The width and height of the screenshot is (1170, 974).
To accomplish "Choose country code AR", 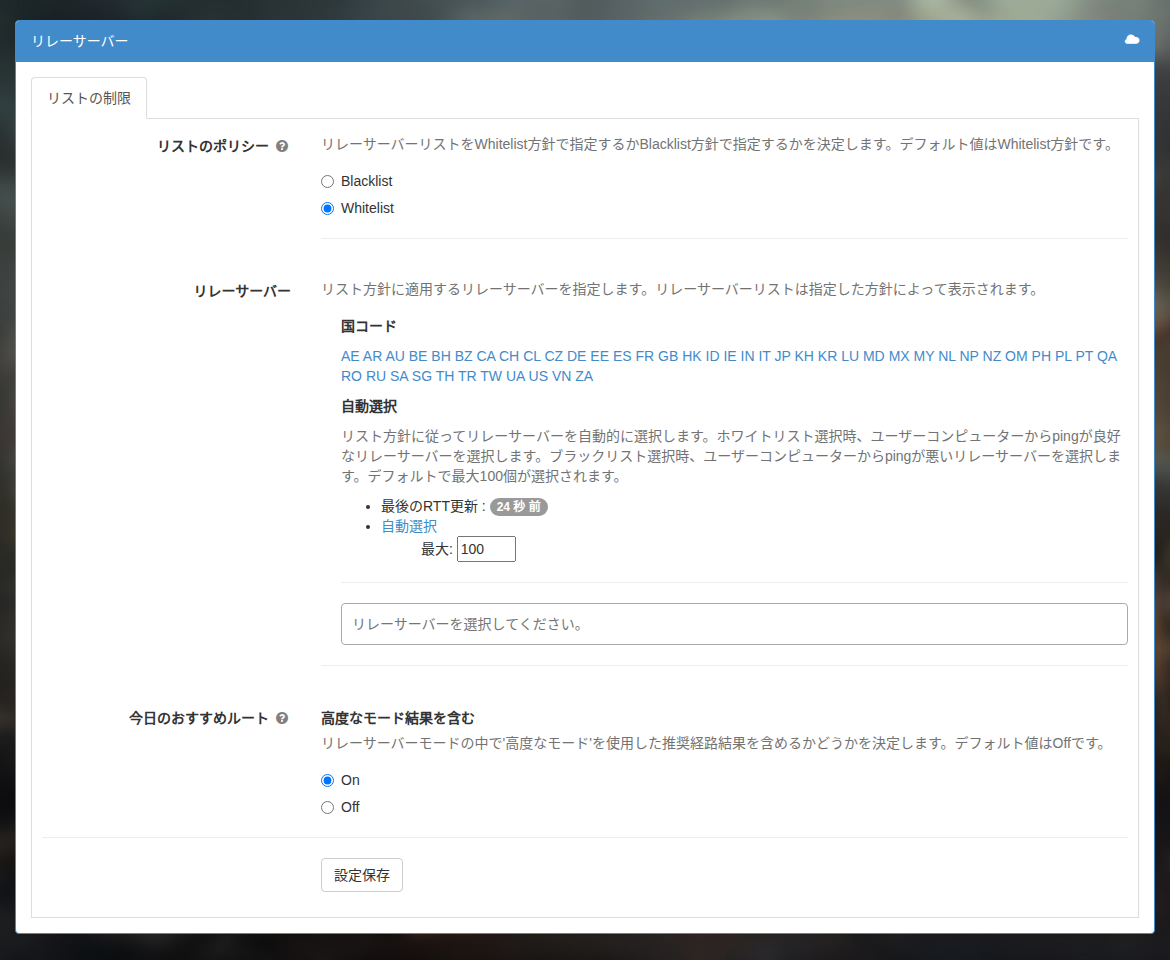I will tap(372, 356).
